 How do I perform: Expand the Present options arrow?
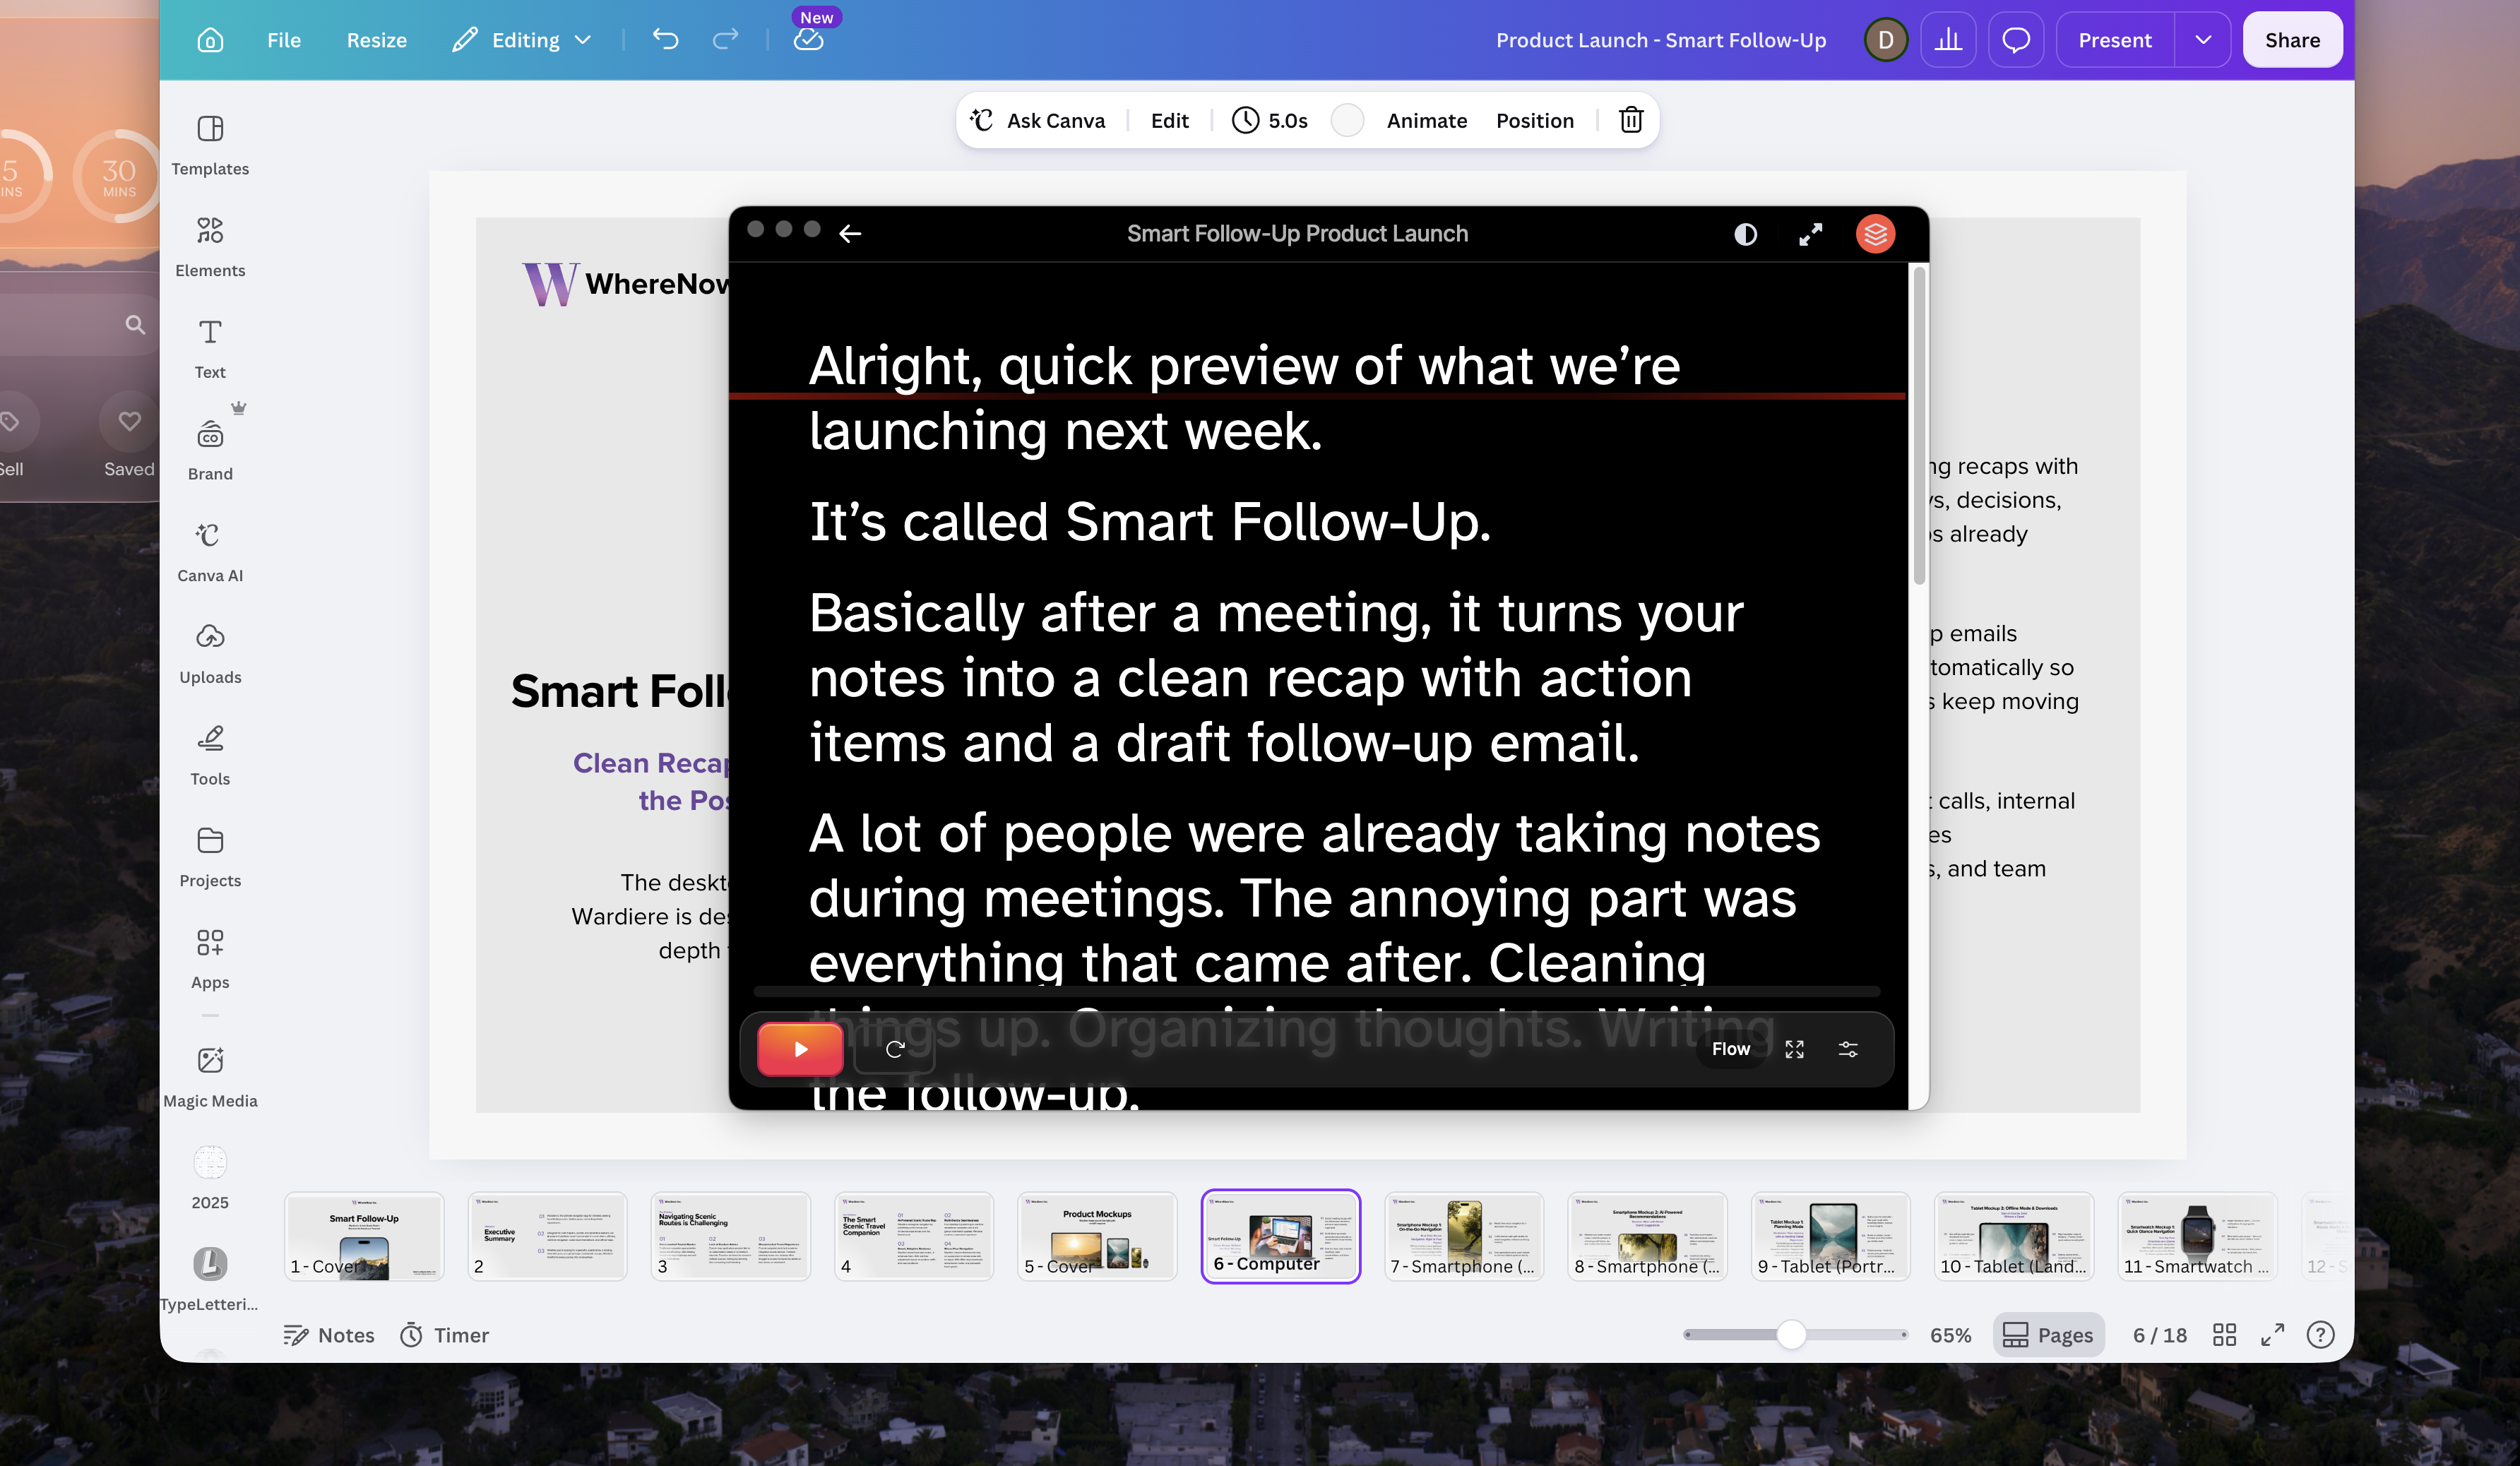pyautogui.click(x=2203, y=40)
